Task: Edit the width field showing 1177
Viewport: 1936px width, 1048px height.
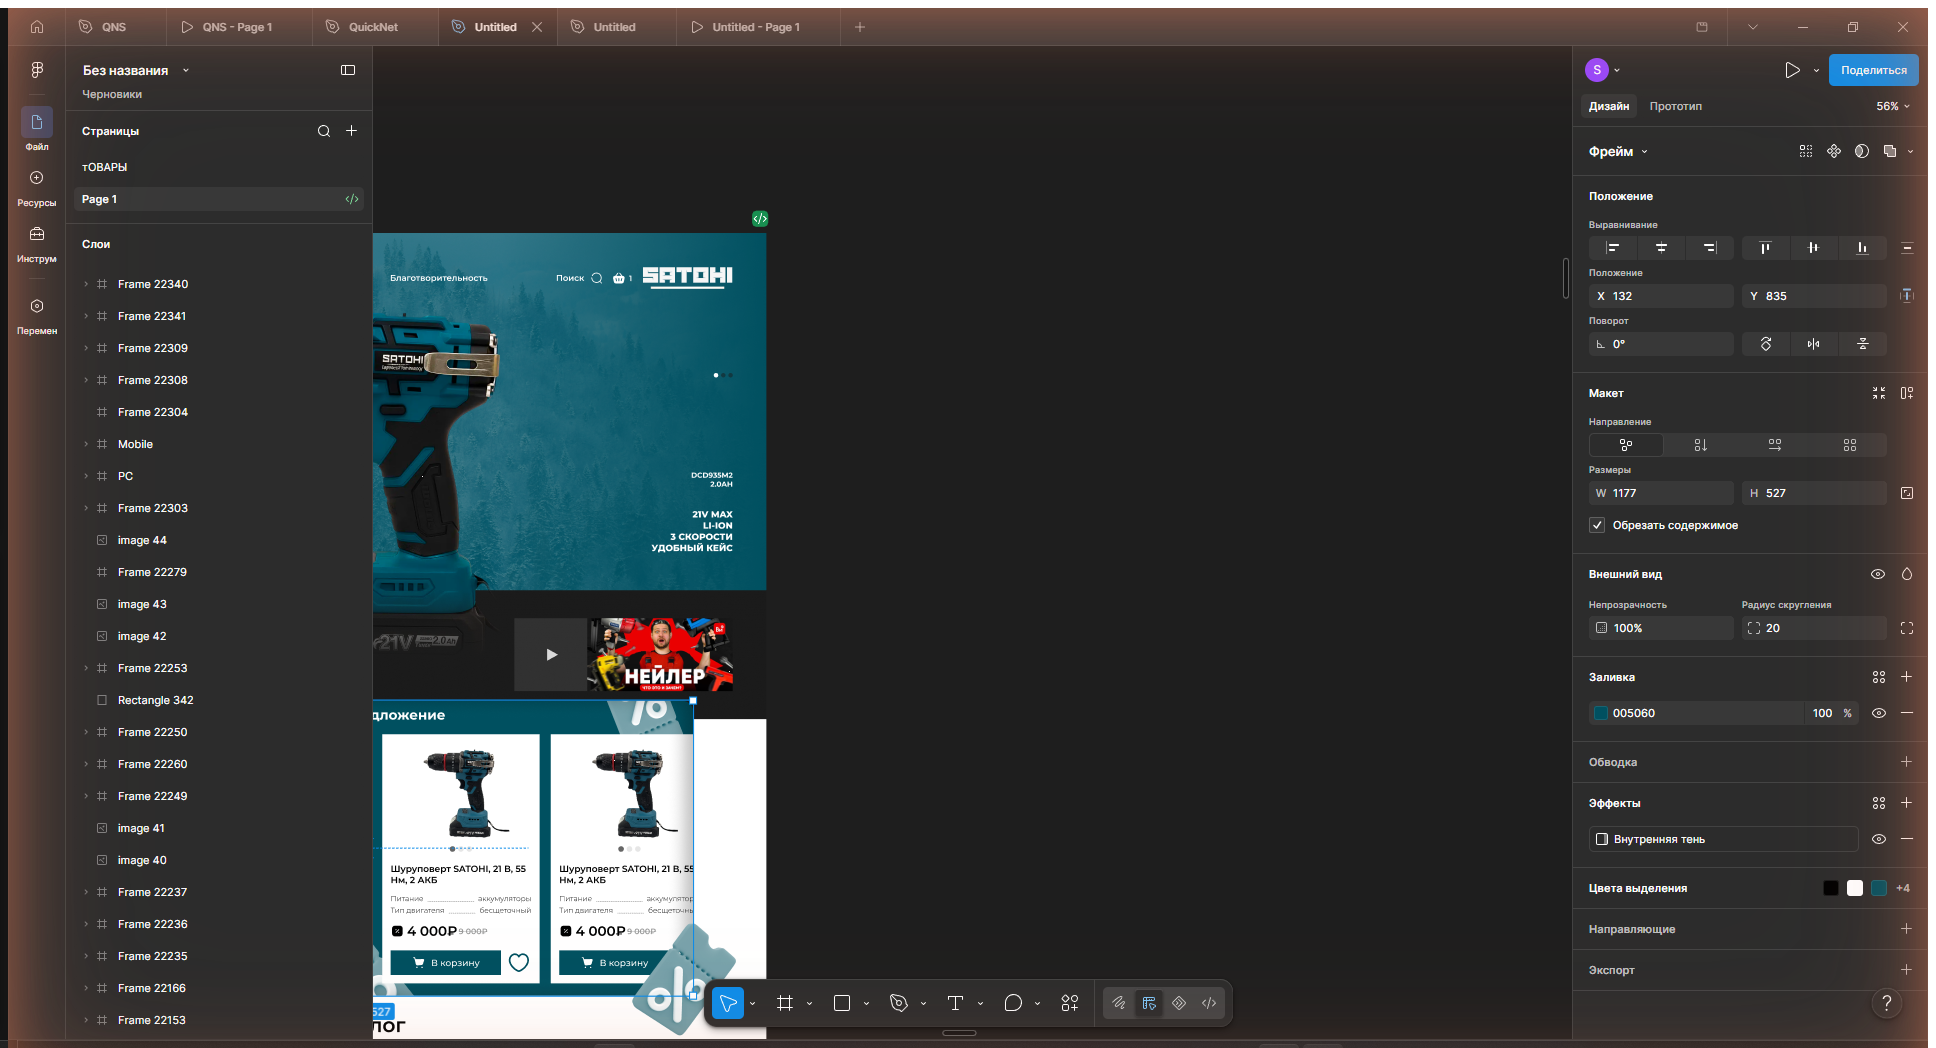Action: (x=1661, y=493)
